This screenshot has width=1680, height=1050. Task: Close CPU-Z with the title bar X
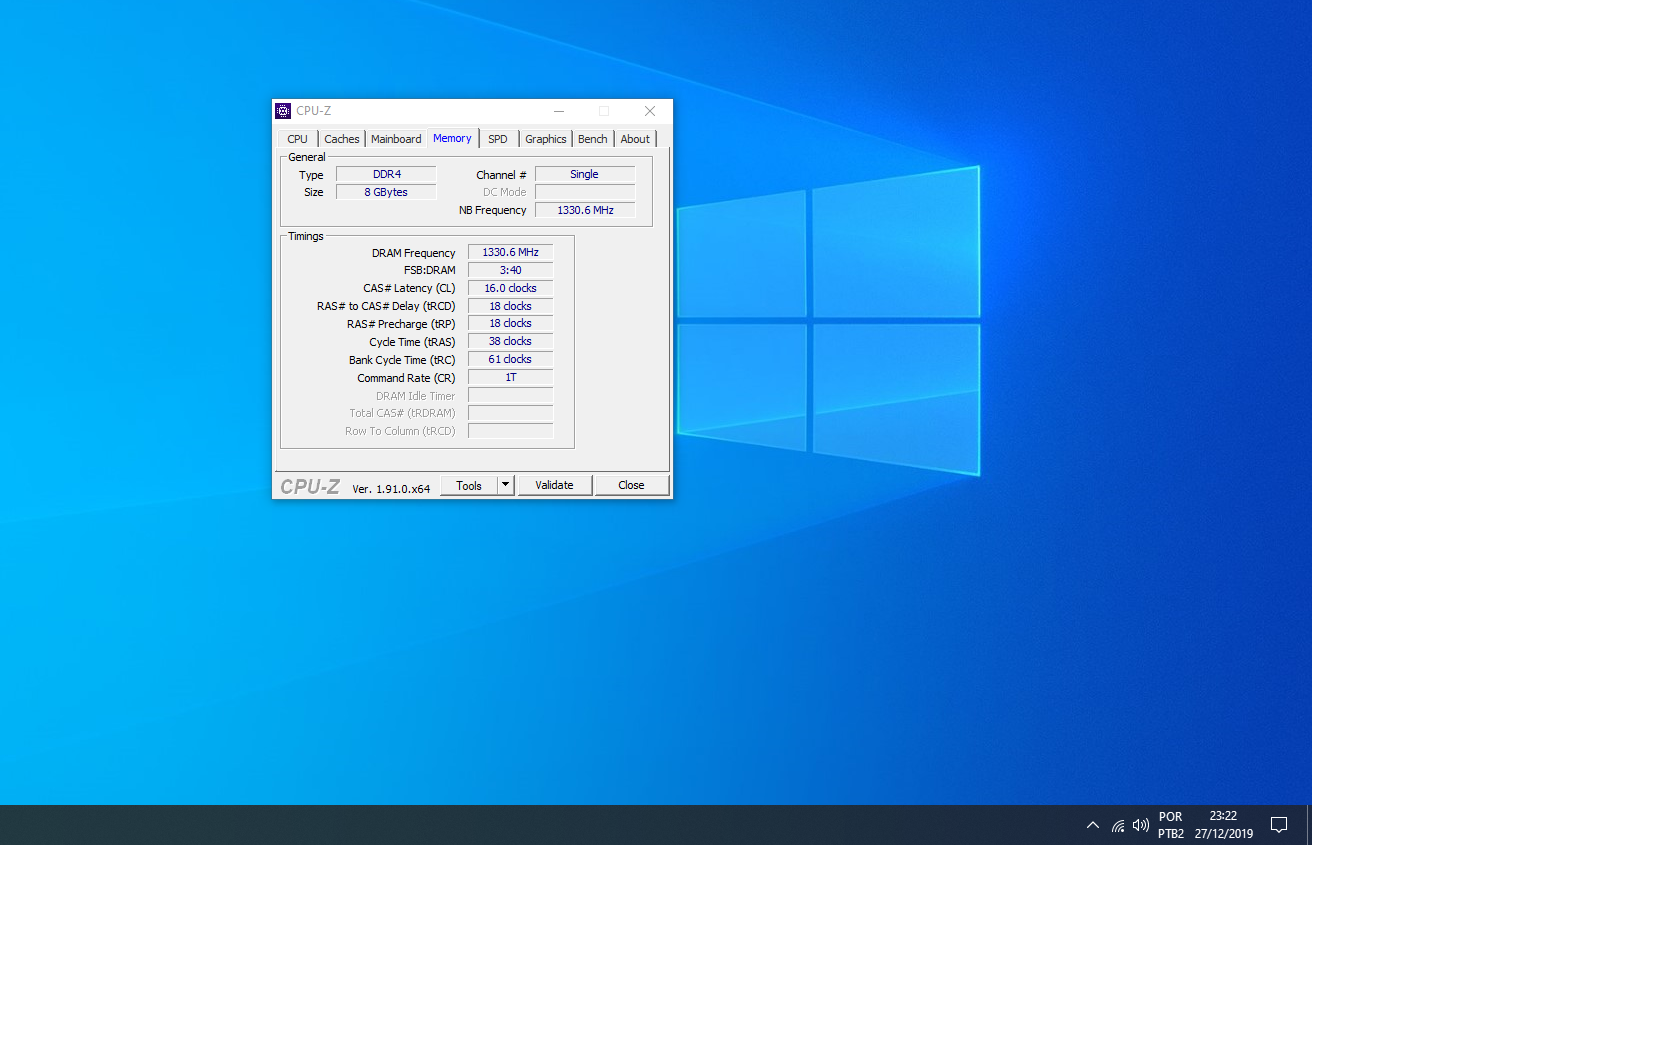650,111
